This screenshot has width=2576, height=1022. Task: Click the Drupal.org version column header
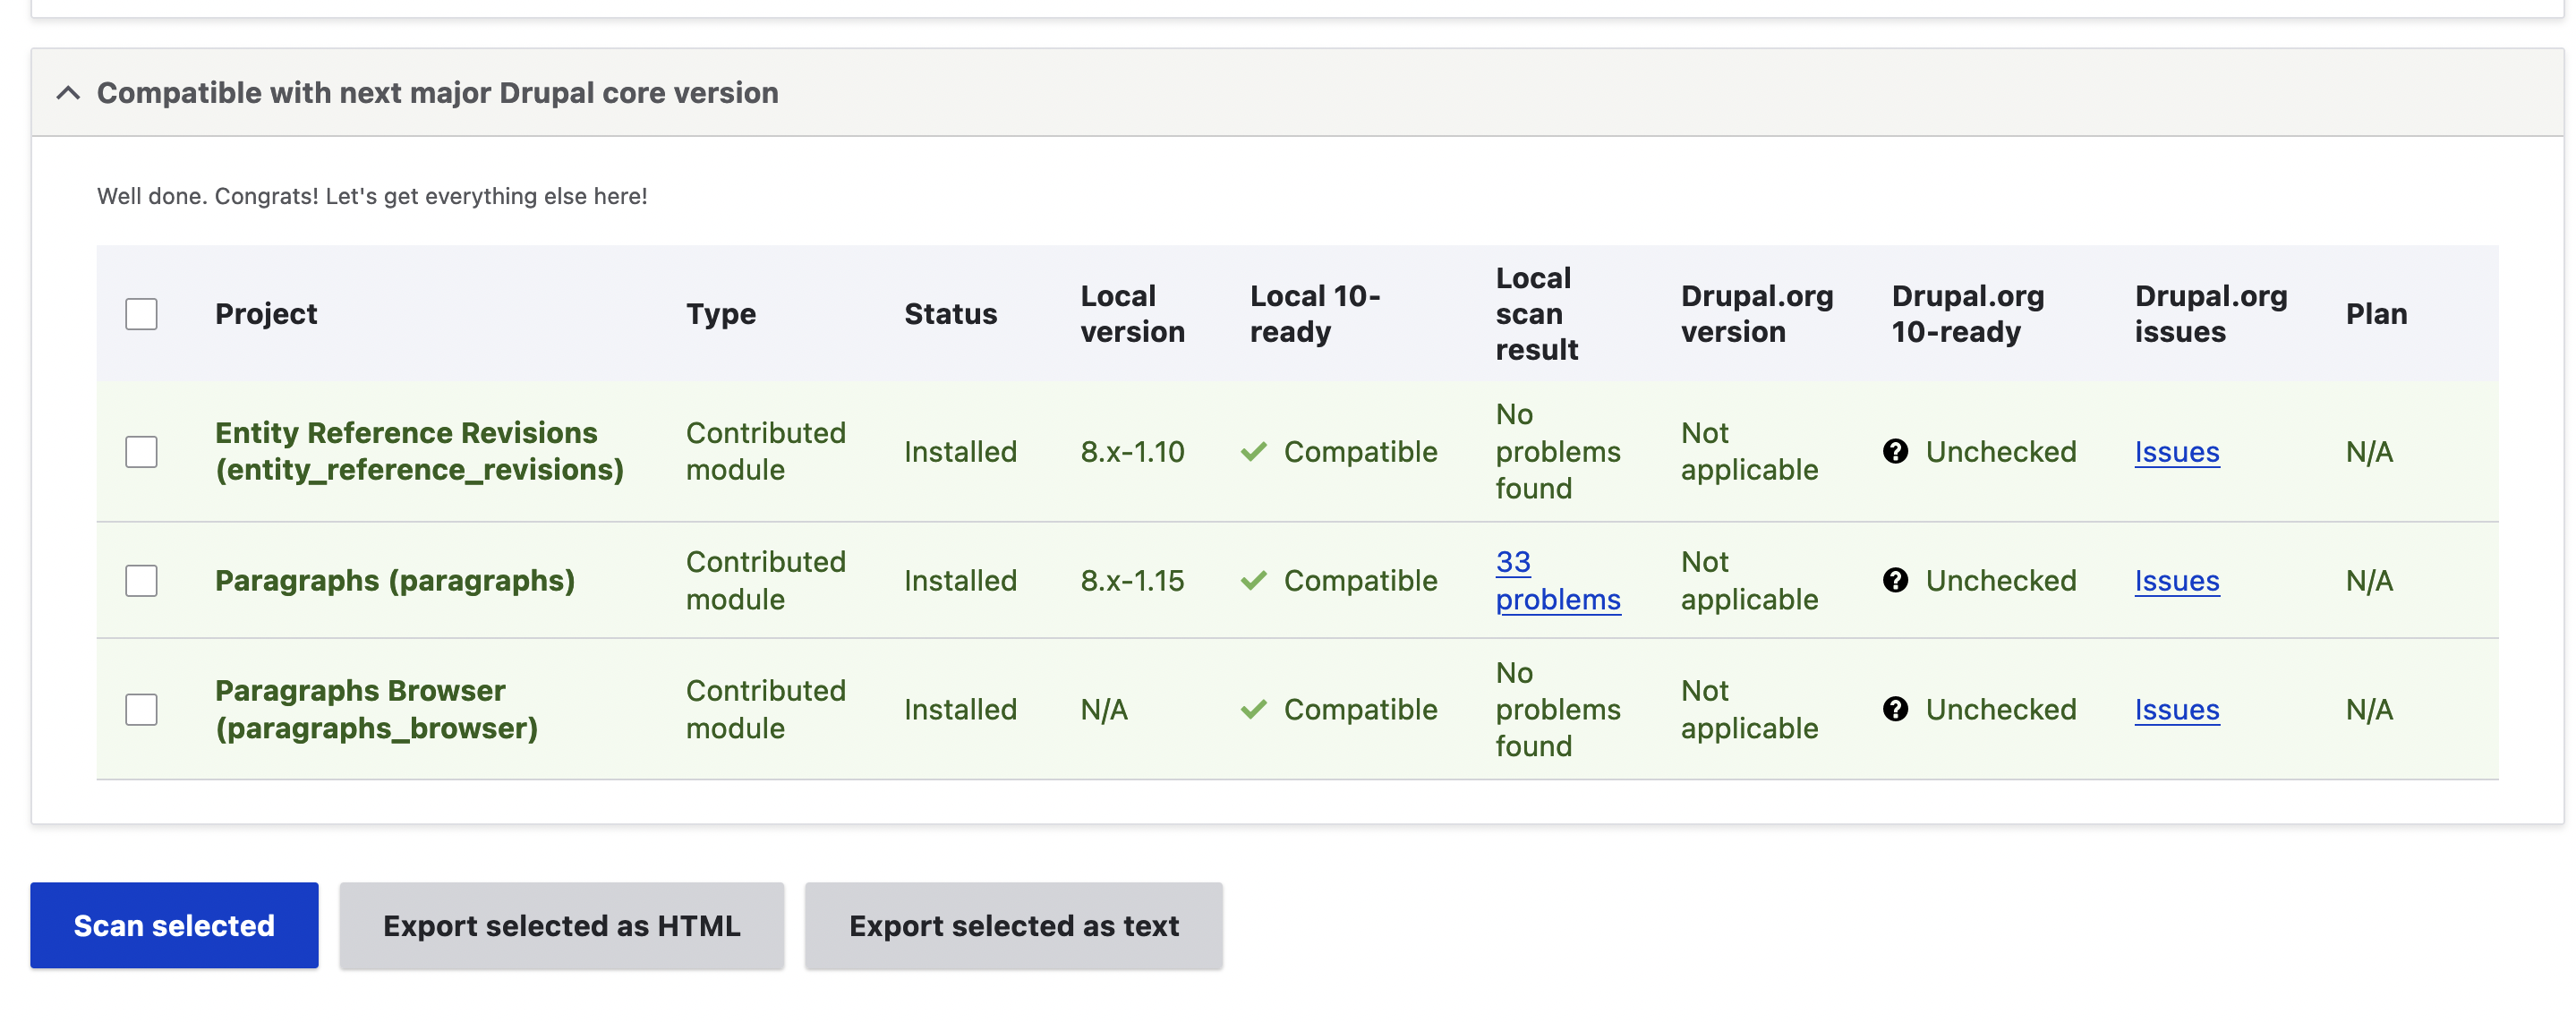click(1756, 314)
